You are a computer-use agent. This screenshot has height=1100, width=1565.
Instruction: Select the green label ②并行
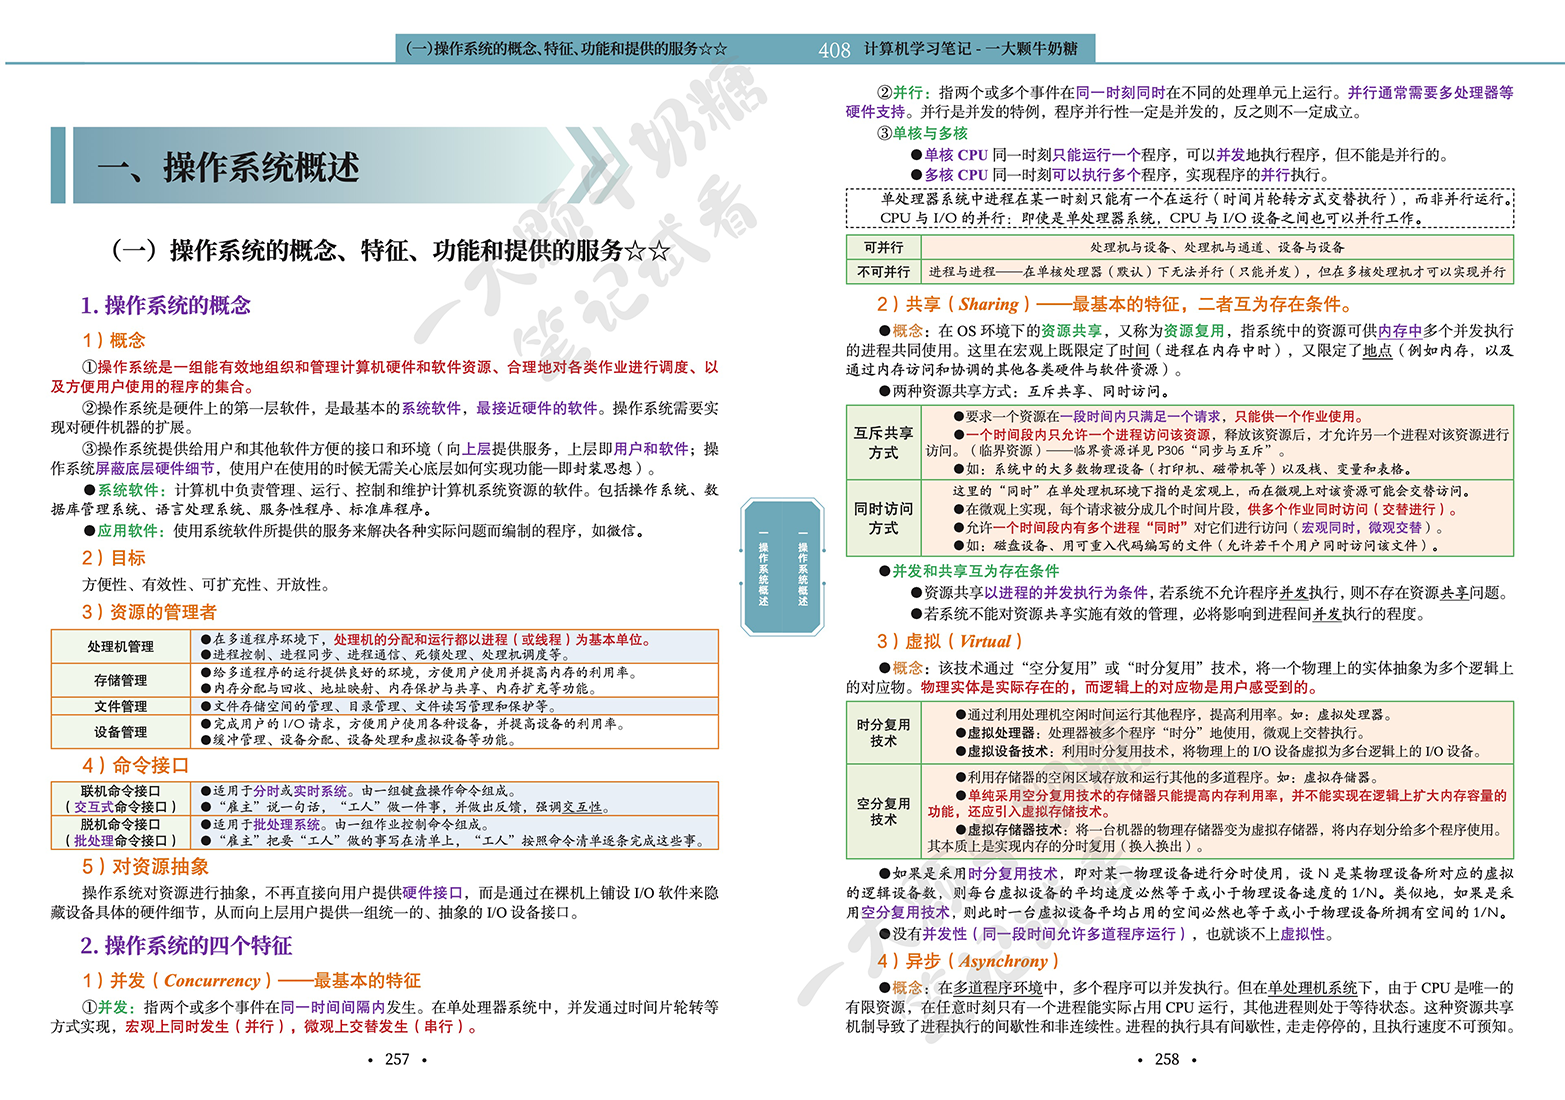(904, 92)
